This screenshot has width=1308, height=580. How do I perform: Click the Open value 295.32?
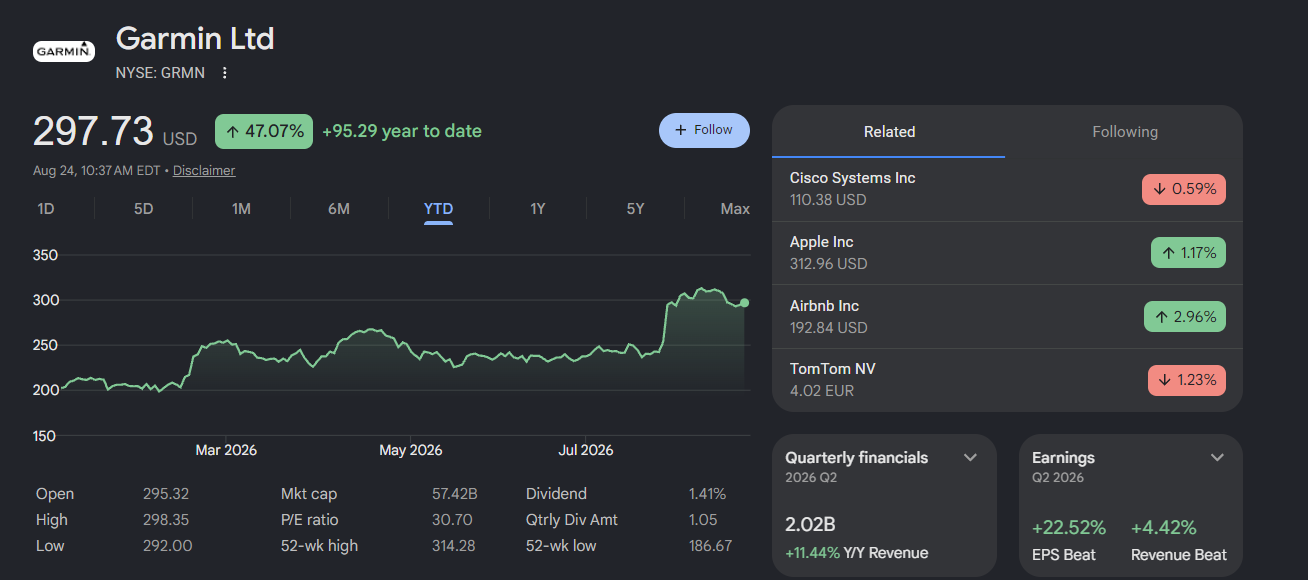166,494
